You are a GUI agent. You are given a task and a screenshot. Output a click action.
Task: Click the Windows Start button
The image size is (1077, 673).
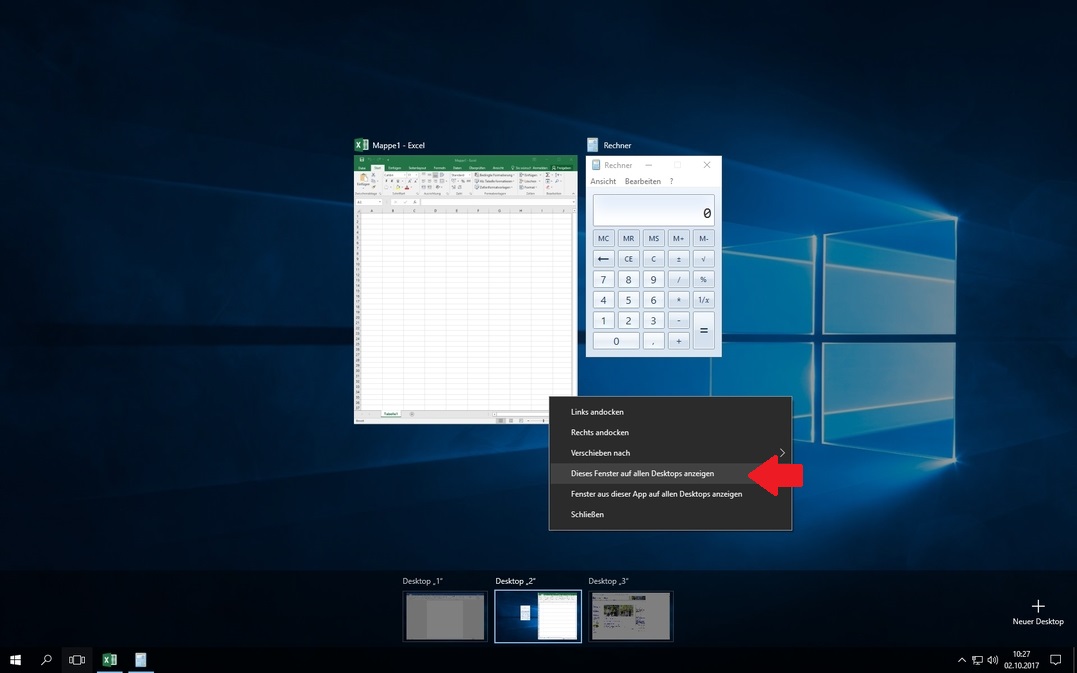coord(16,660)
